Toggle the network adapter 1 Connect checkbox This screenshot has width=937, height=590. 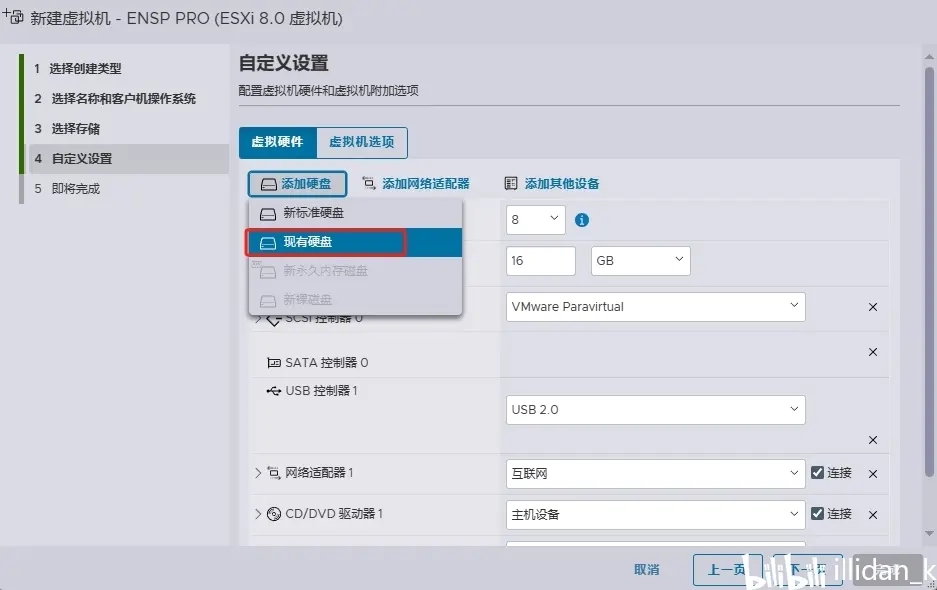817,472
